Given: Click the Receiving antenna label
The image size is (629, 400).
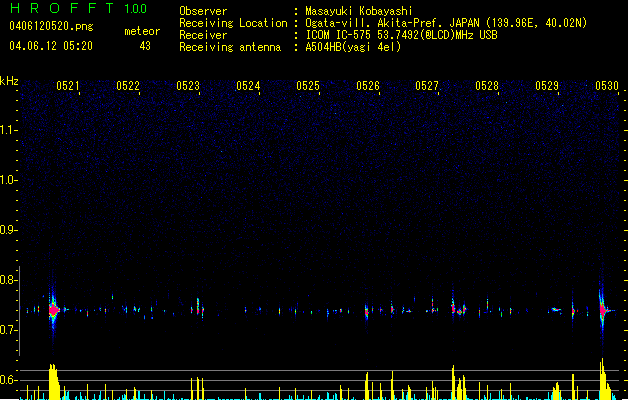Looking at the screenshot, I should [x=230, y=47].
